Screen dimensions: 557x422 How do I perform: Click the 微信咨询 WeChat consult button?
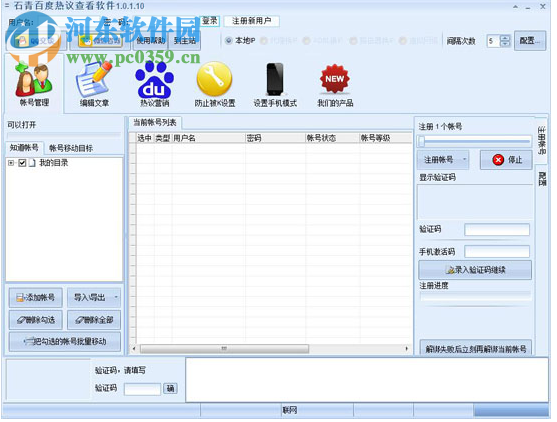click(100, 41)
